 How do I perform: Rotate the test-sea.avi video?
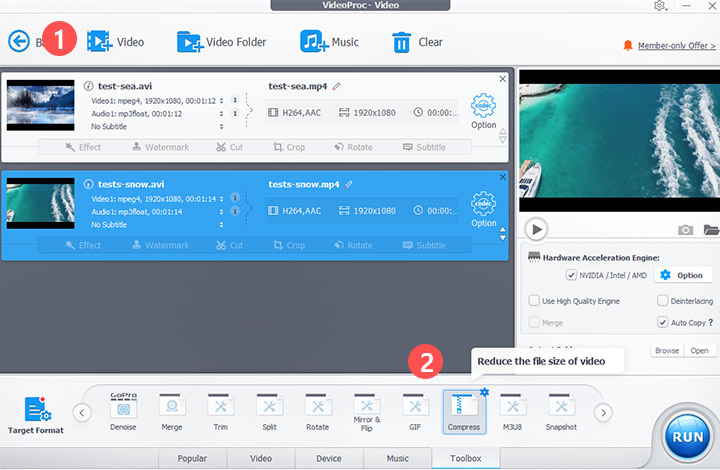(353, 147)
